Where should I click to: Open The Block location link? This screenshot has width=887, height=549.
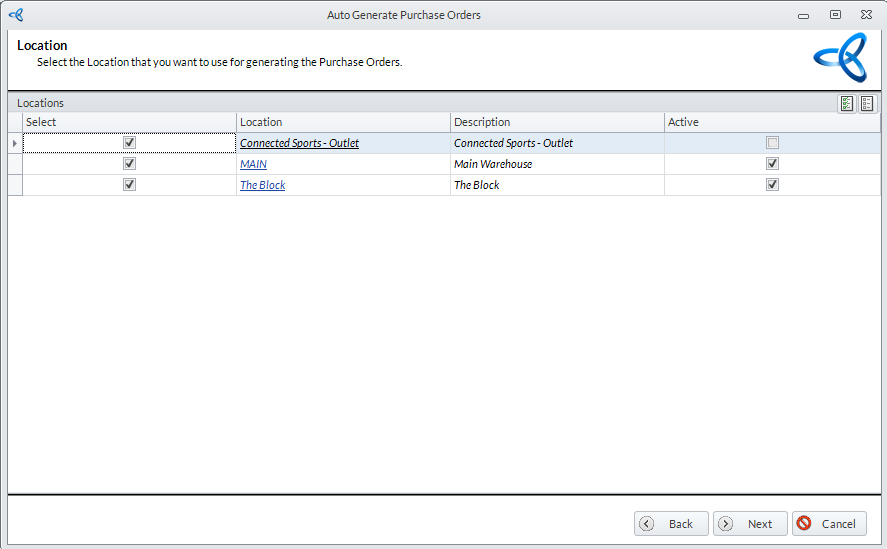coord(262,185)
